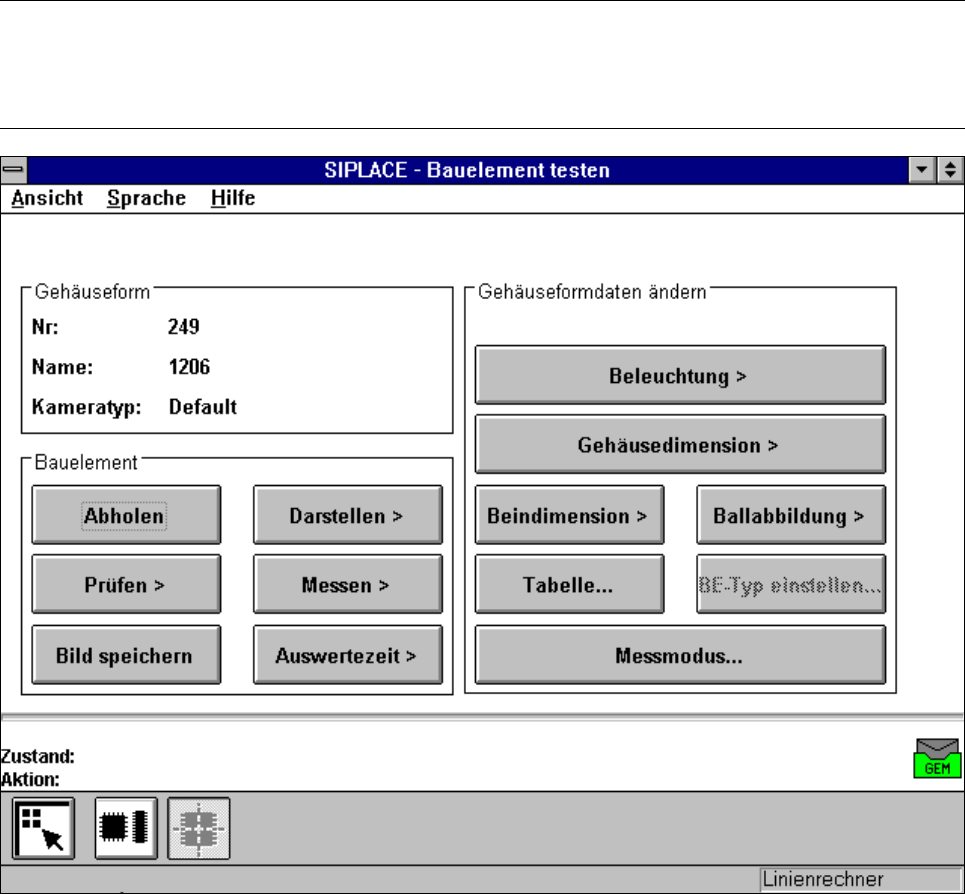Expand the Prüfen options button
965x894 pixels.
click(126, 585)
